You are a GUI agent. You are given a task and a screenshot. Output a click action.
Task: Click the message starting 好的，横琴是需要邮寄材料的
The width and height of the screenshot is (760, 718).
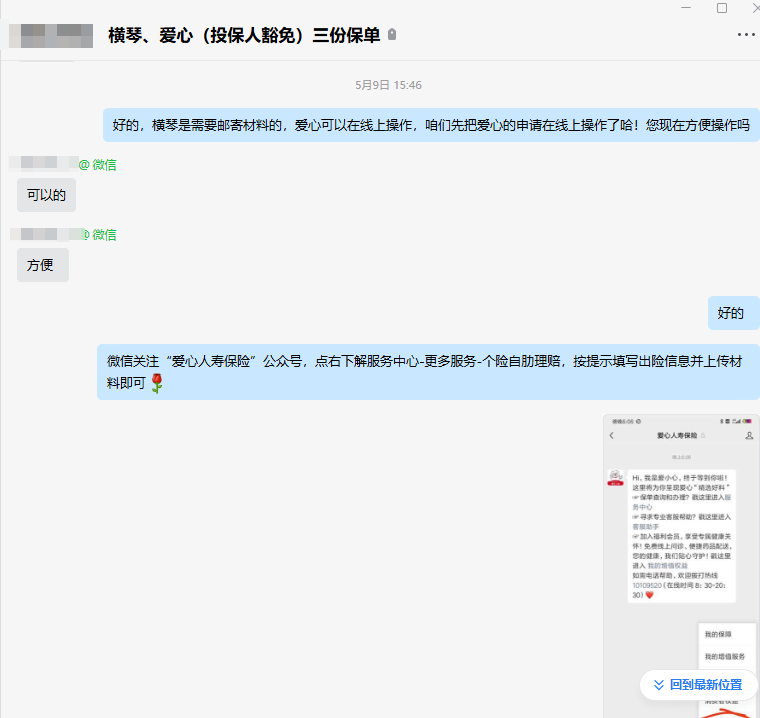tap(431, 125)
